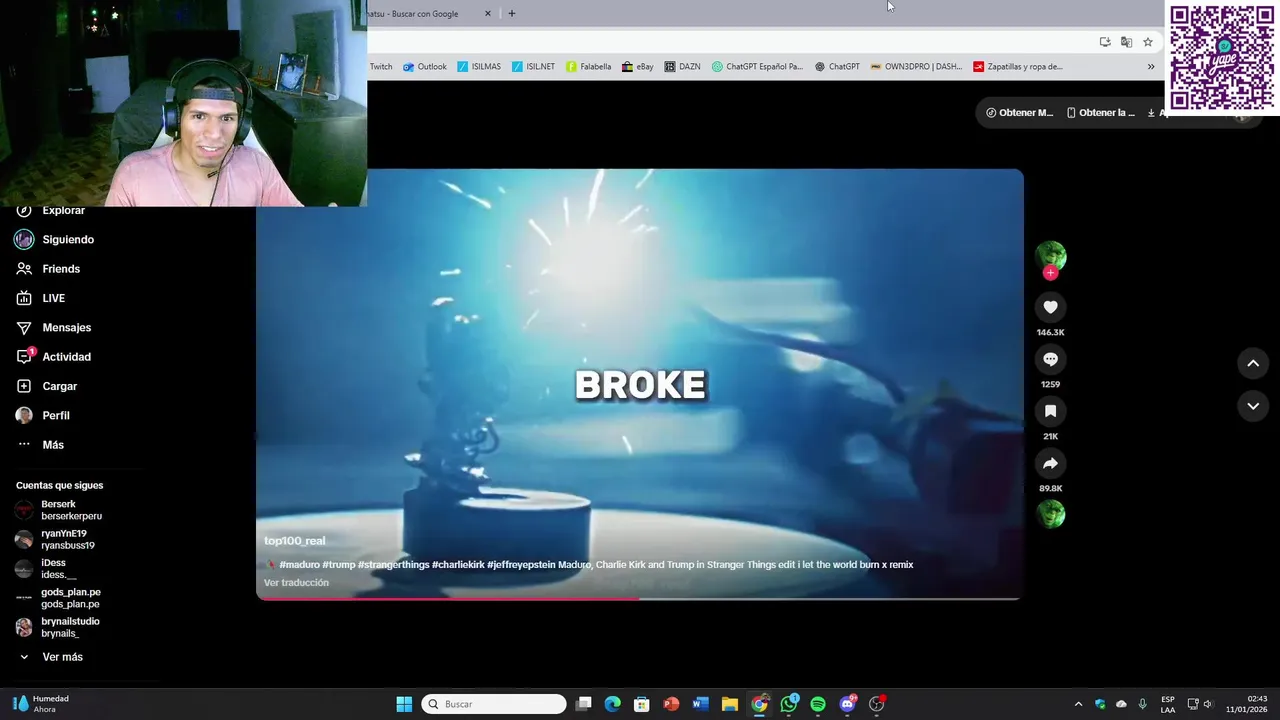Click the taskbar Buscar search box

click(494, 704)
